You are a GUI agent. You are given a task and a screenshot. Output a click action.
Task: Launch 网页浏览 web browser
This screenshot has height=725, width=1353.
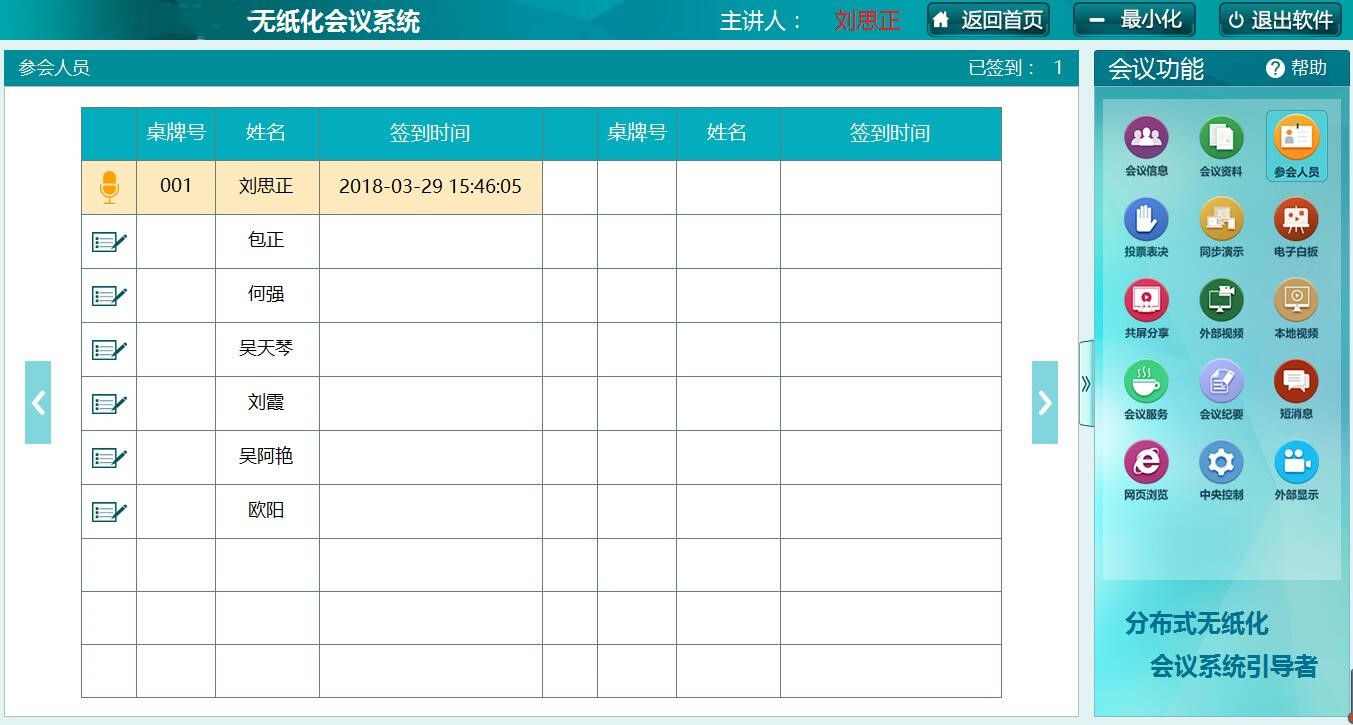click(x=1146, y=463)
